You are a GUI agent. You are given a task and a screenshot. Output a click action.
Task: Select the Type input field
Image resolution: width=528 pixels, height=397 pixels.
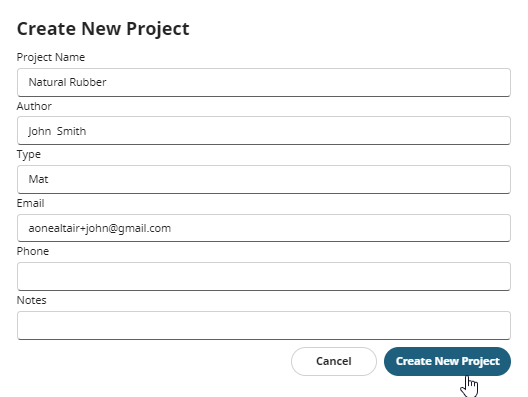point(264,179)
